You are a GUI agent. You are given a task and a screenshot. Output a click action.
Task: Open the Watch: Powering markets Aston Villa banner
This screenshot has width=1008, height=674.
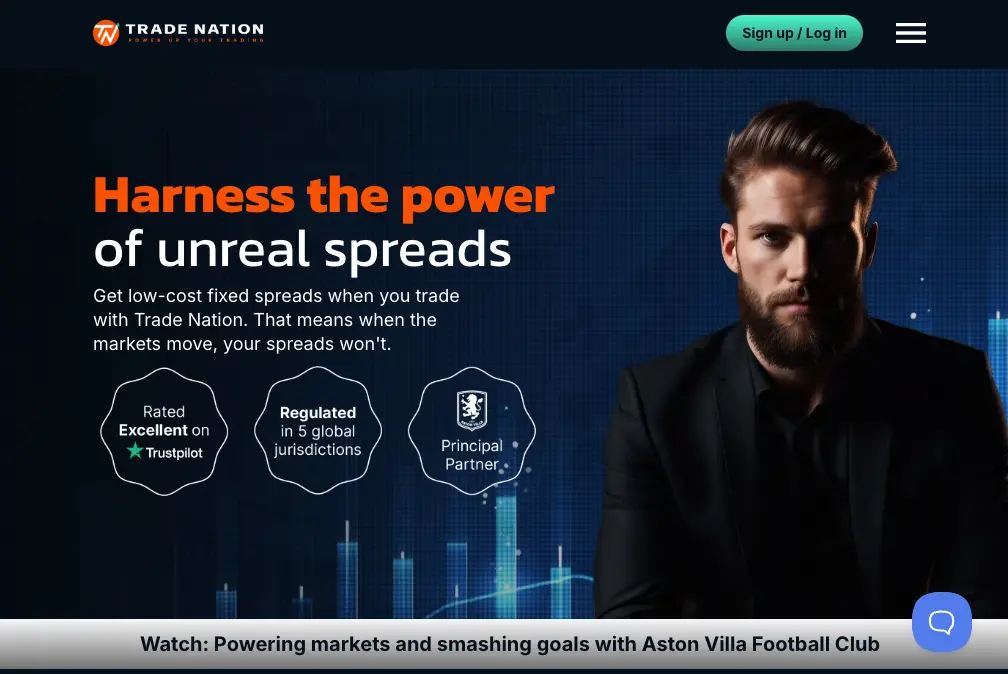504,644
